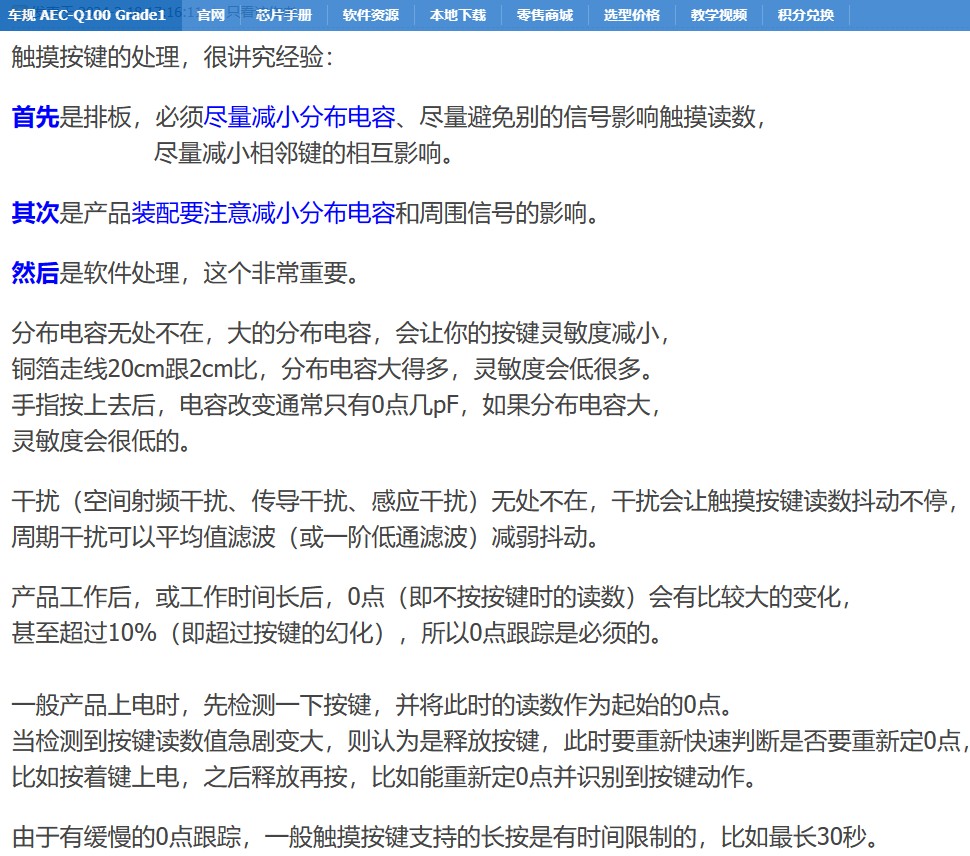Image resolution: width=970 pixels, height=856 pixels.
Task: Click the line starting 由于有缓慢的0点跟踪
Action: (x=445, y=837)
